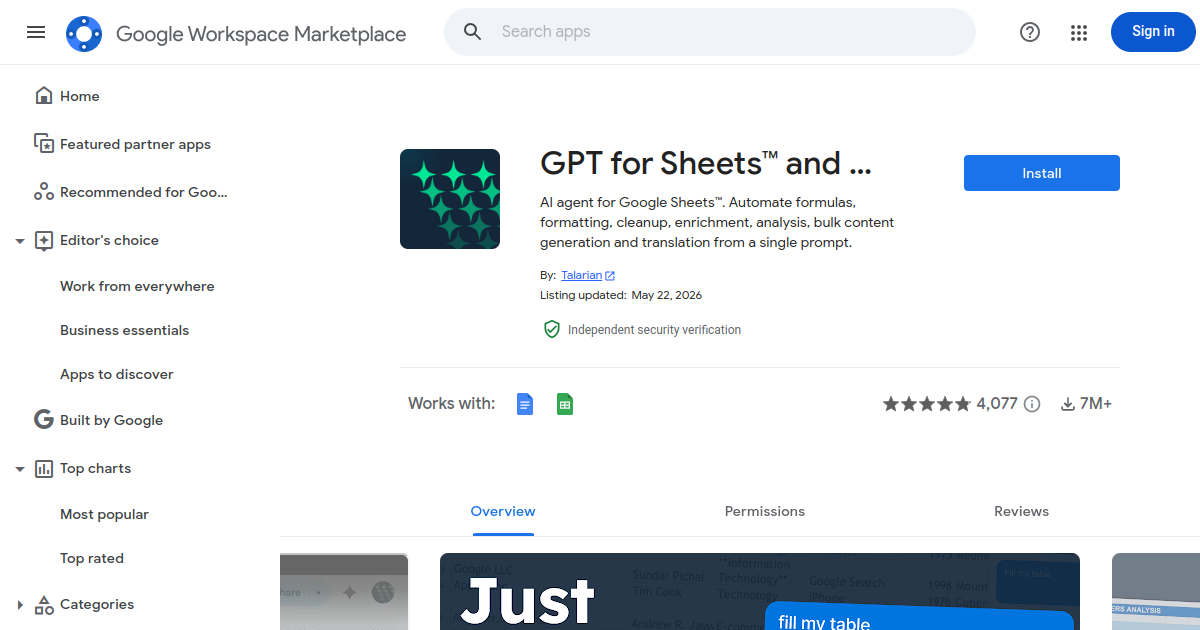Switch to the Permissions tab

765,511
